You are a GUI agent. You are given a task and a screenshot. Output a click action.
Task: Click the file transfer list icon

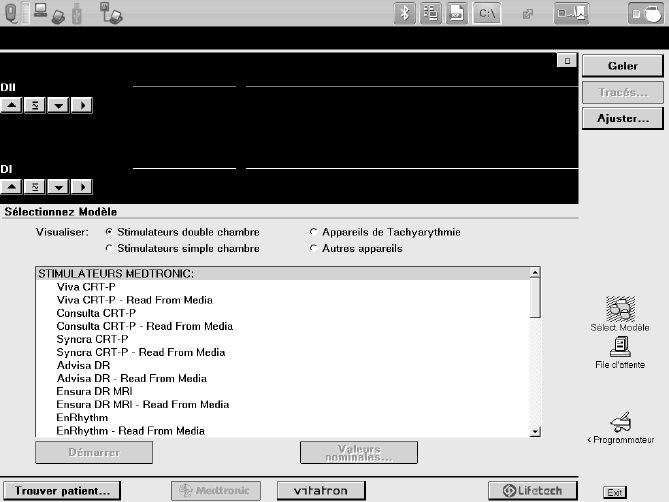point(430,13)
